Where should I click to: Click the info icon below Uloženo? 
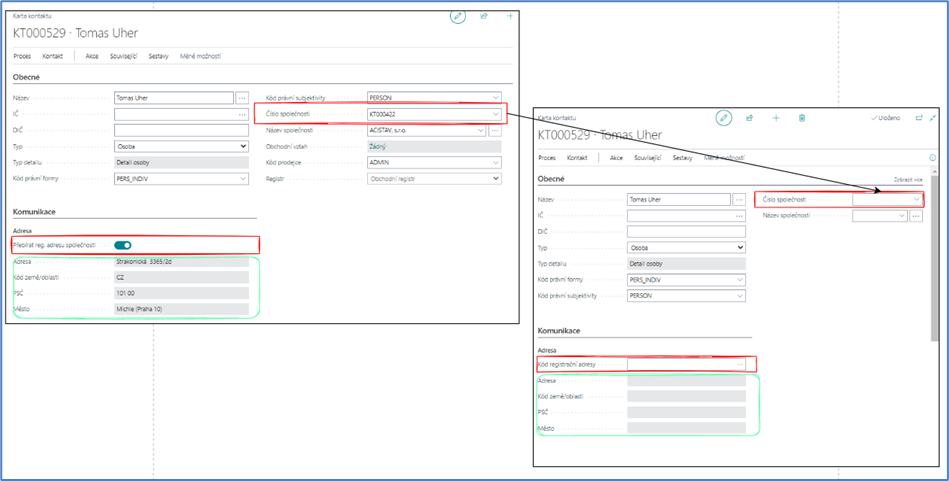tap(932, 158)
